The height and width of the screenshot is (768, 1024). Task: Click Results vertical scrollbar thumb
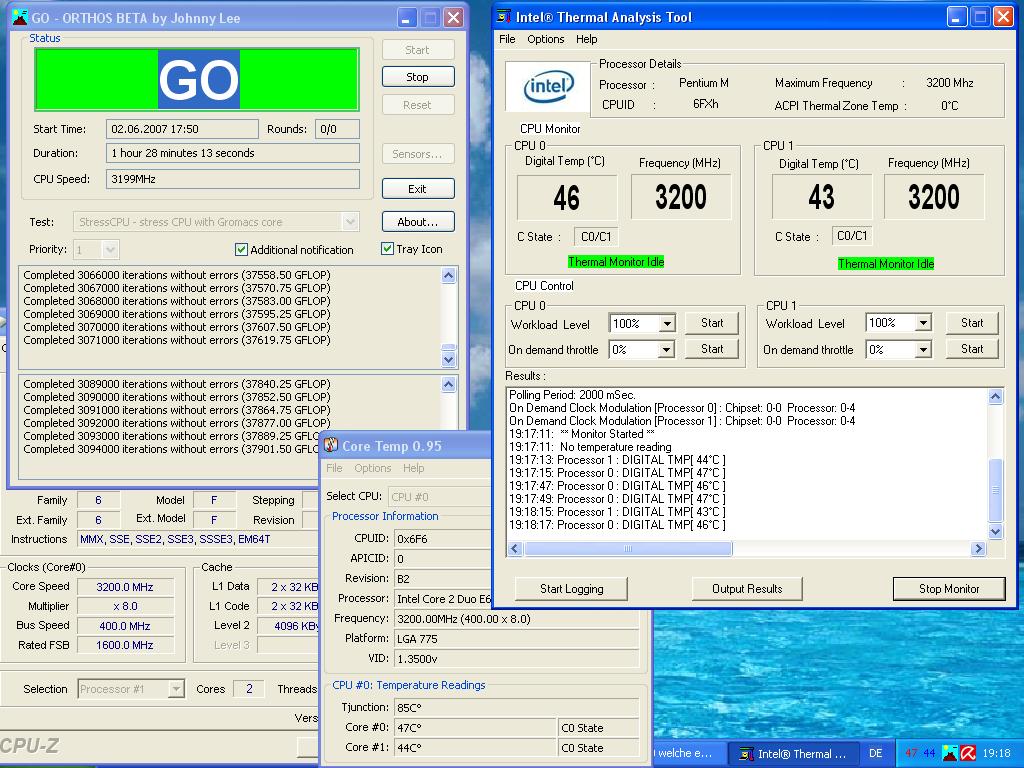point(995,490)
